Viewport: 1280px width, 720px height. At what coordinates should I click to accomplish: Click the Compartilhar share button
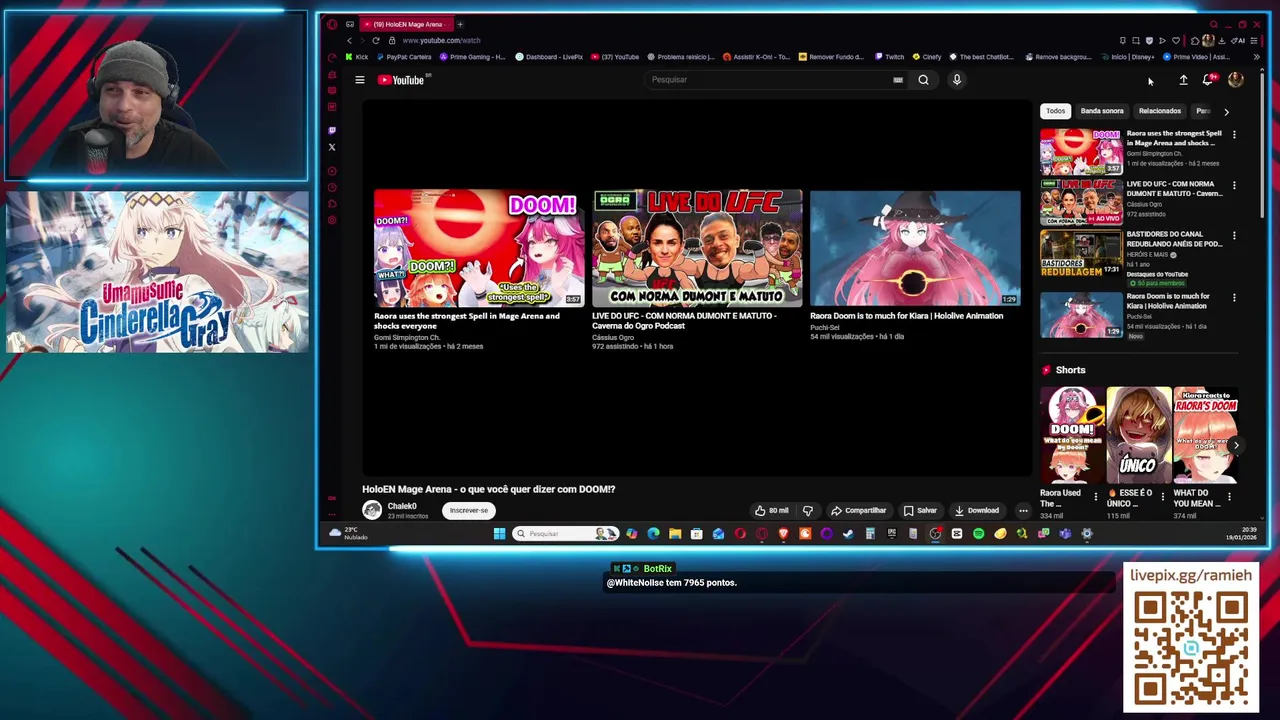[x=859, y=510]
